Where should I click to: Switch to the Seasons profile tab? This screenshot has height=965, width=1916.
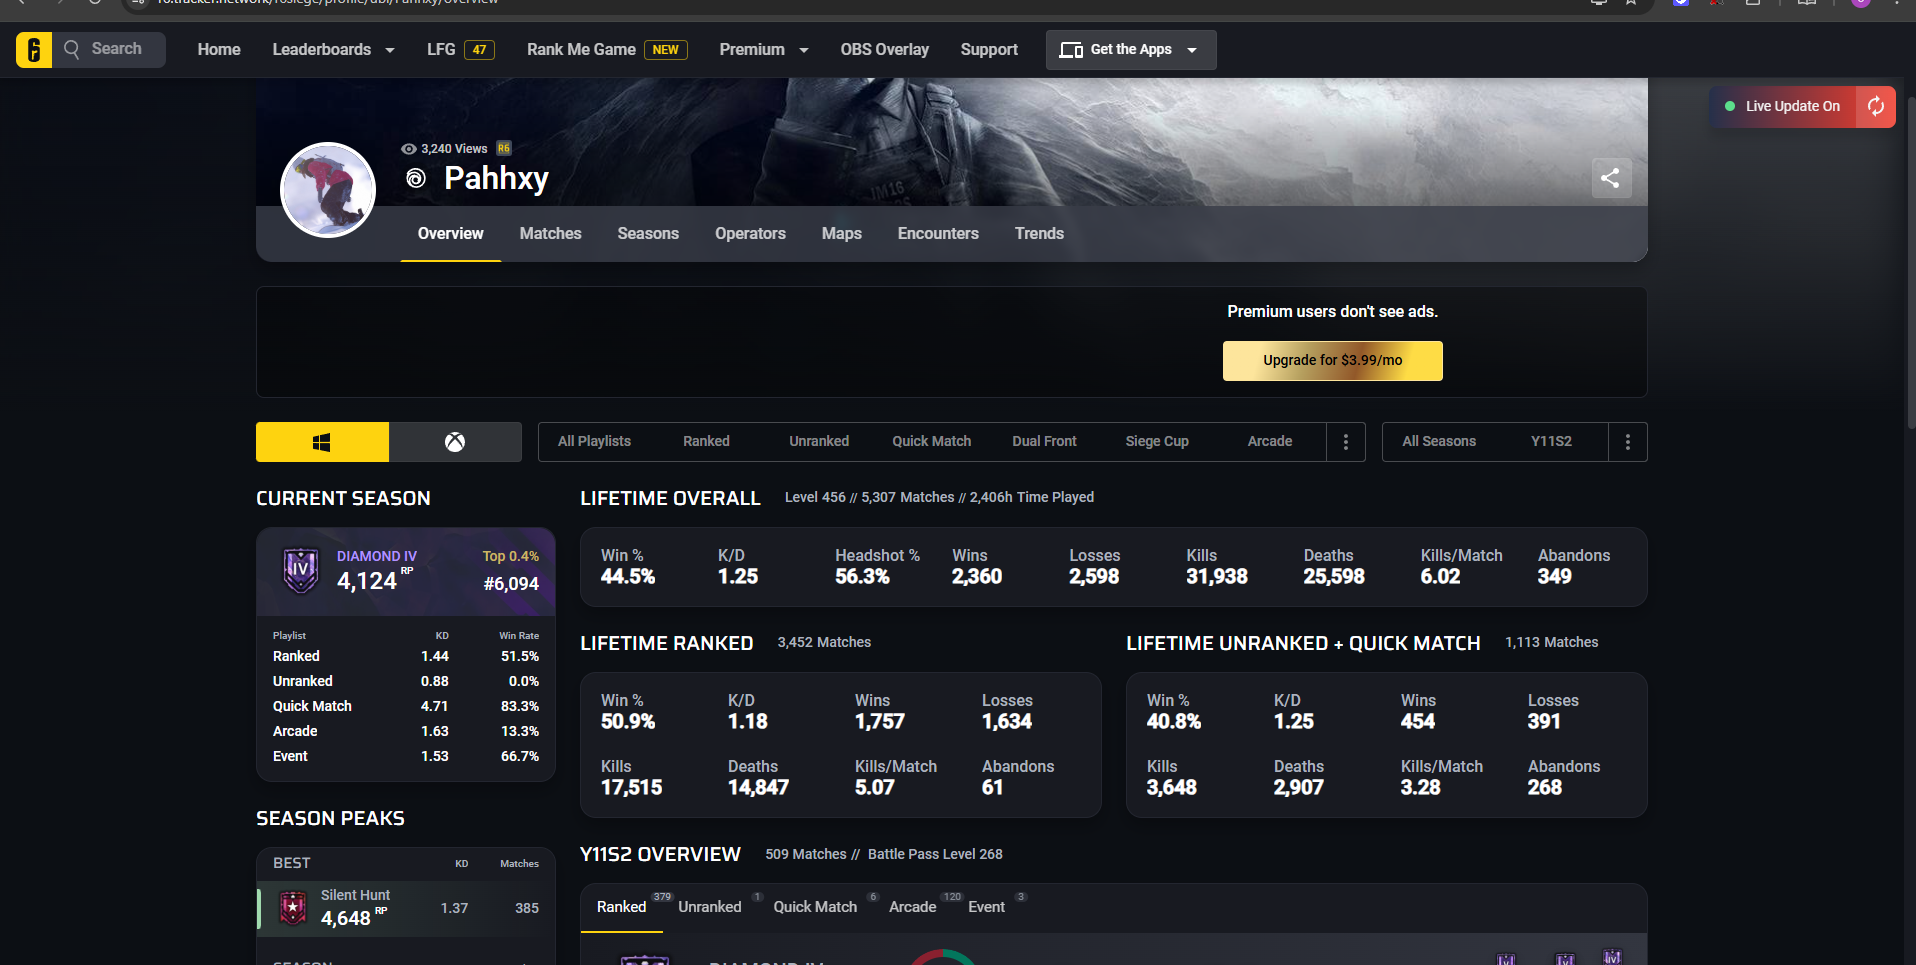tap(648, 234)
